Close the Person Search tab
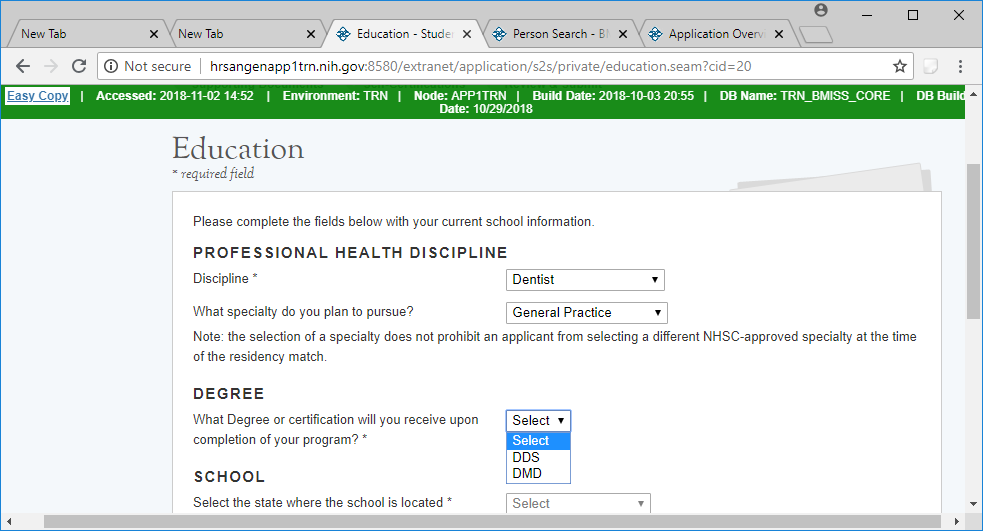This screenshot has height=531, width=983. tap(624, 34)
